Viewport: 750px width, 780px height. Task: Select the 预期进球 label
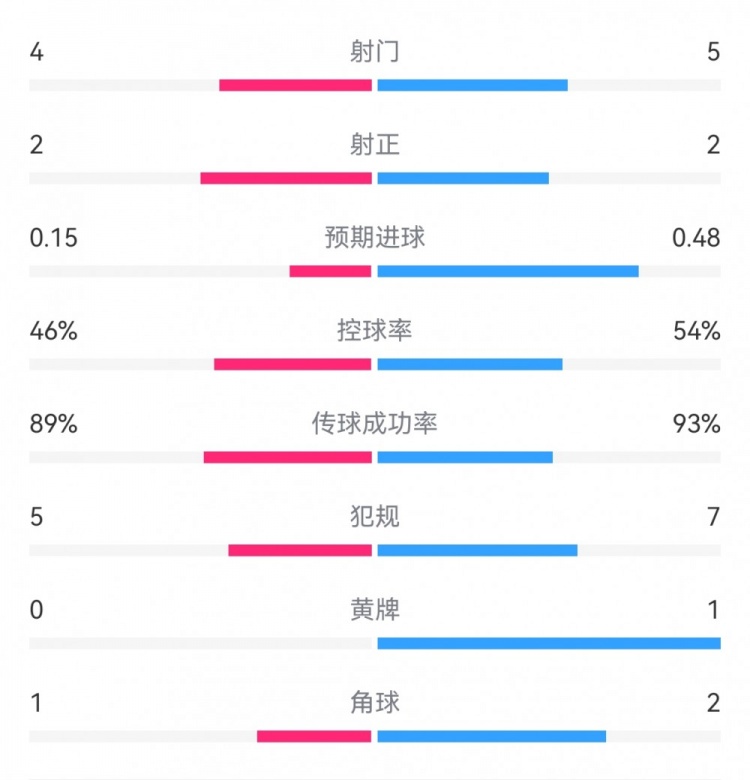(375, 238)
